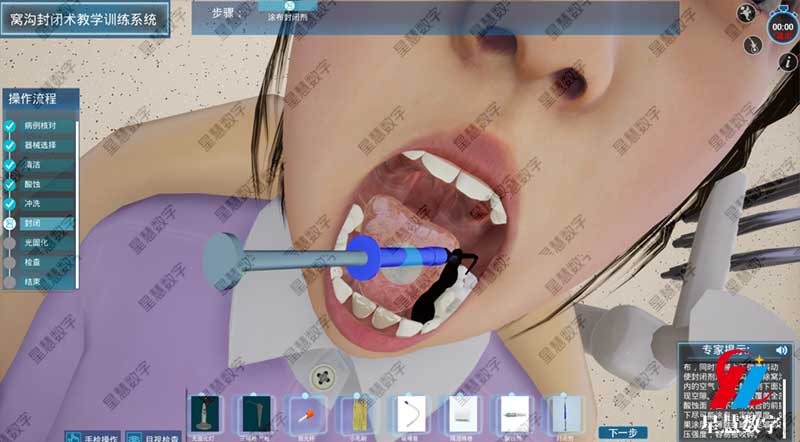Select the 涂布封闭剂 step tab

click(288, 13)
